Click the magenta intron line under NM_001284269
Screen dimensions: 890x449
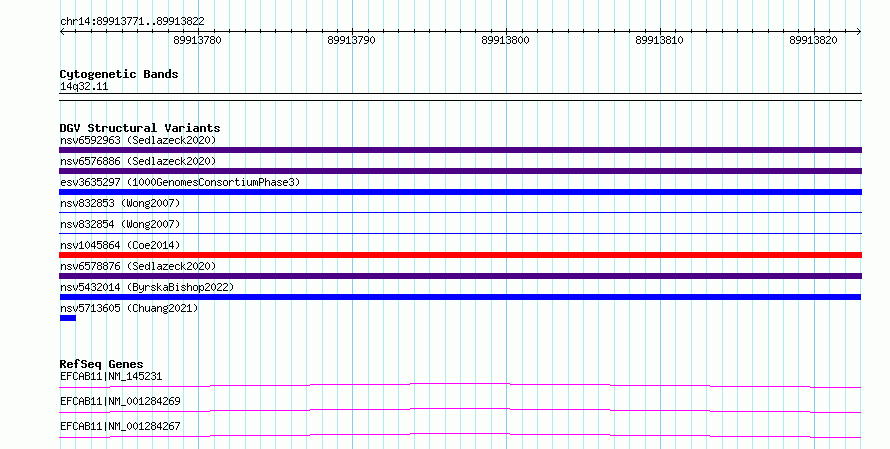(460, 411)
